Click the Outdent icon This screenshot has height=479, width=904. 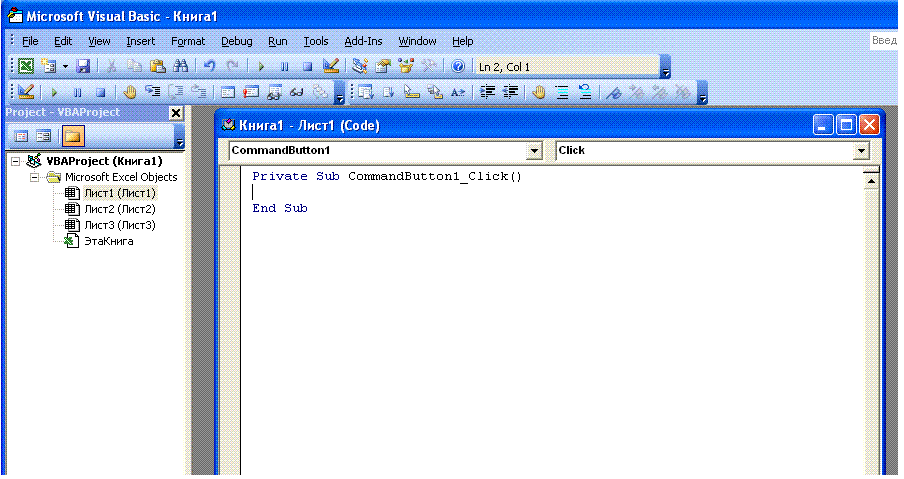[510, 92]
